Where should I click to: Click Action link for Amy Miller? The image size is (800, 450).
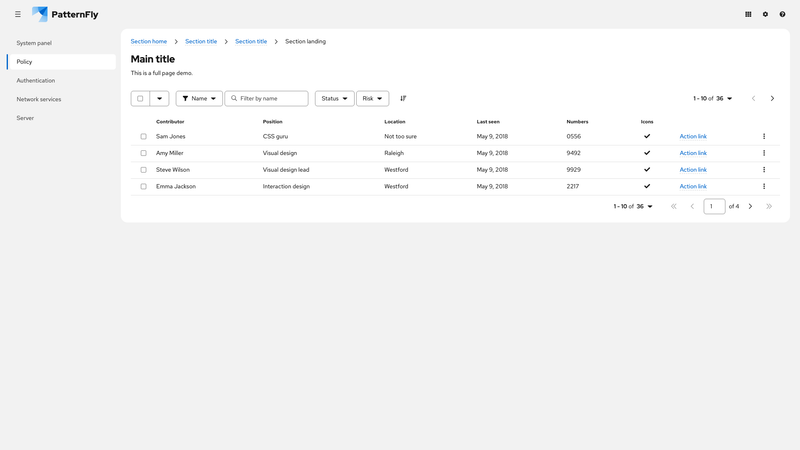693,153
